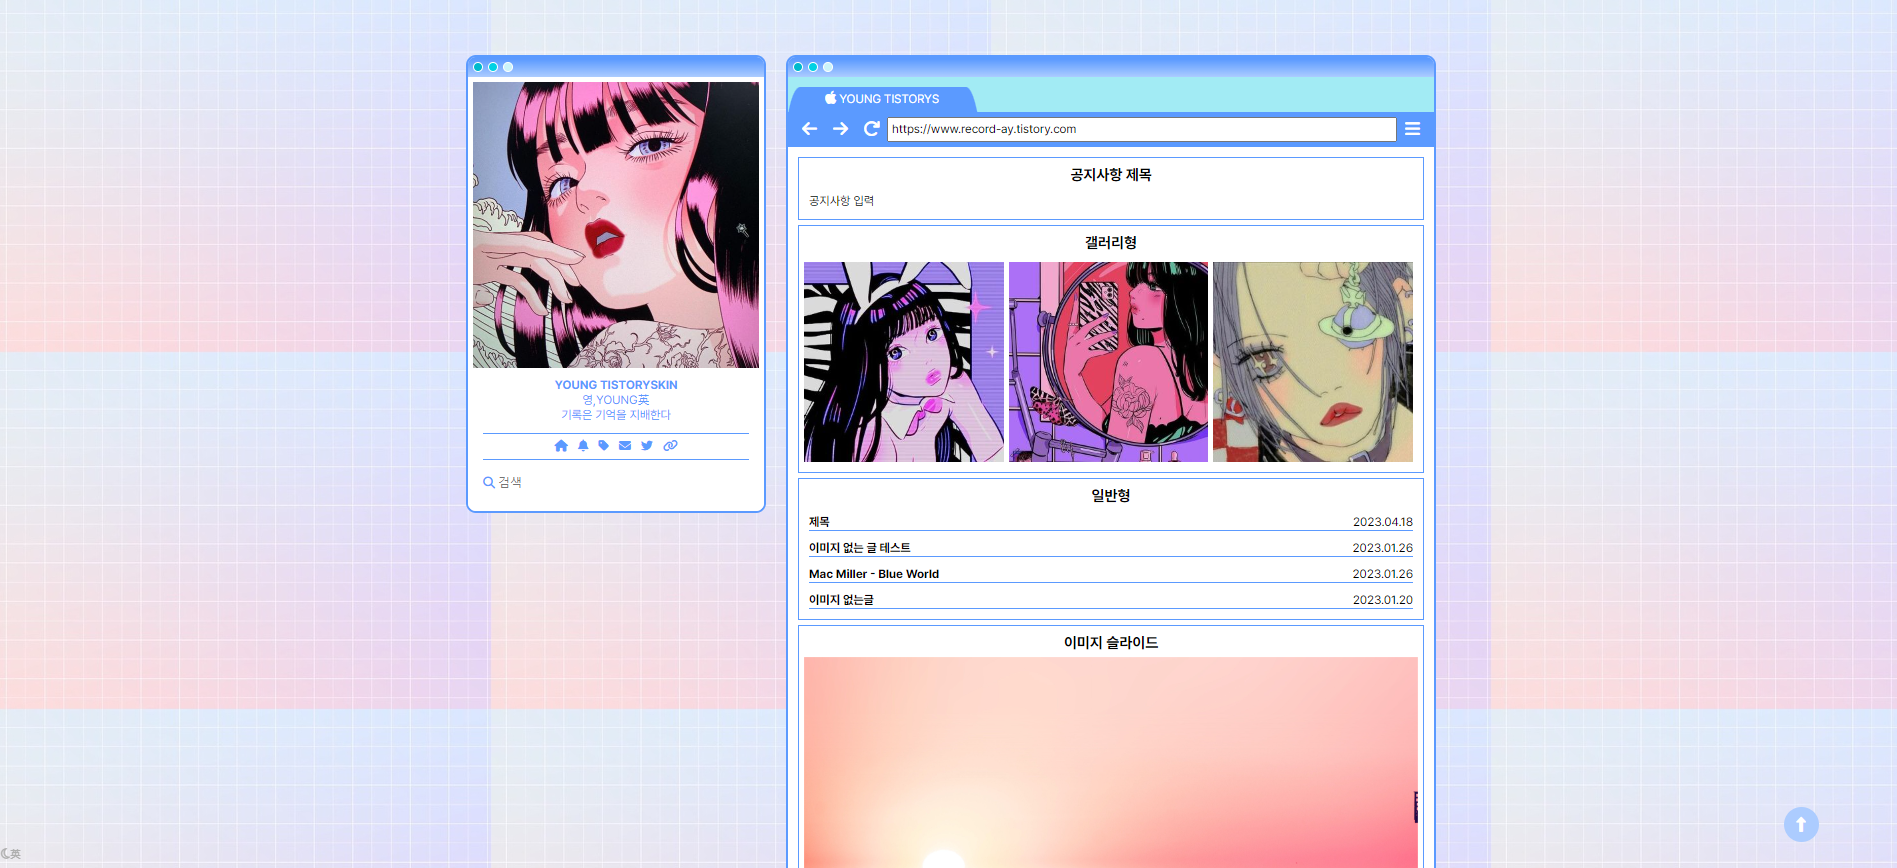Click the scroll-to-top arrow button
Screen dimensions: 1897x868
[1801, 825]
